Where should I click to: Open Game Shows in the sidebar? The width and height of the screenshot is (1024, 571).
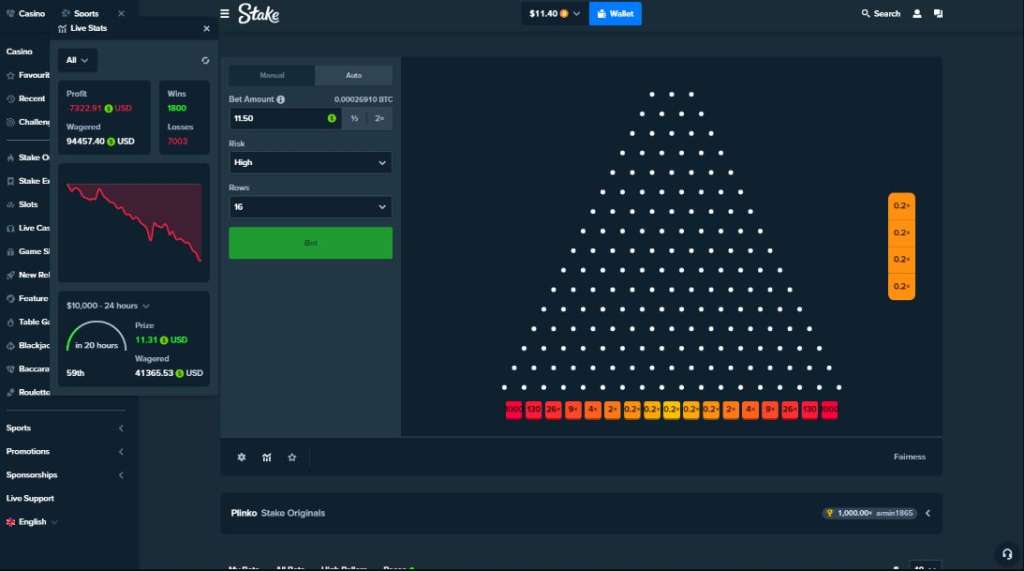[x=27, y=252]
